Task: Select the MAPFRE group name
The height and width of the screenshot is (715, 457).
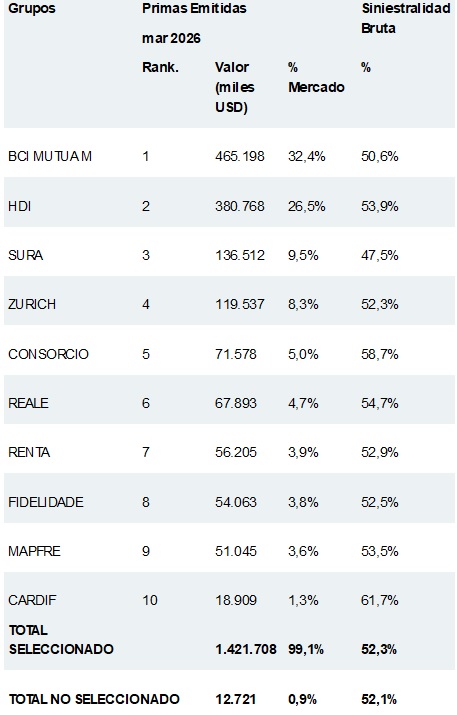Action: (34, 551)
